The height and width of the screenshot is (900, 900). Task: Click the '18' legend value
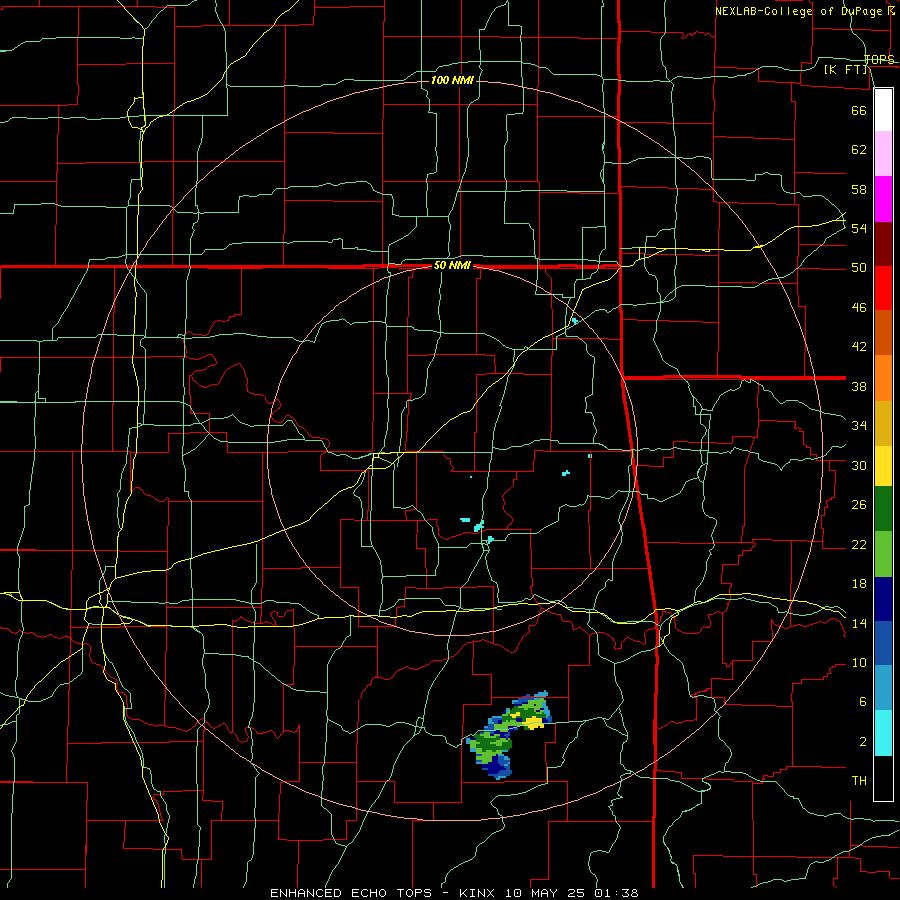coord(859,584)
